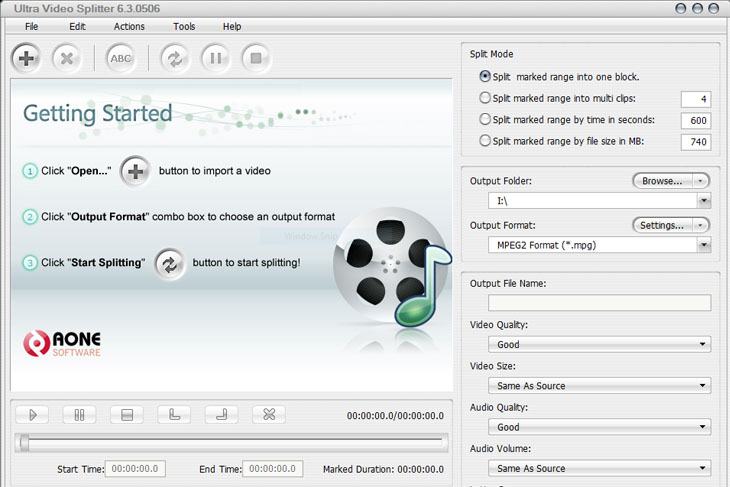730x487 pixels.
Task: Open the Settings button dropdown arrow
Action: (x=701, y=225)
